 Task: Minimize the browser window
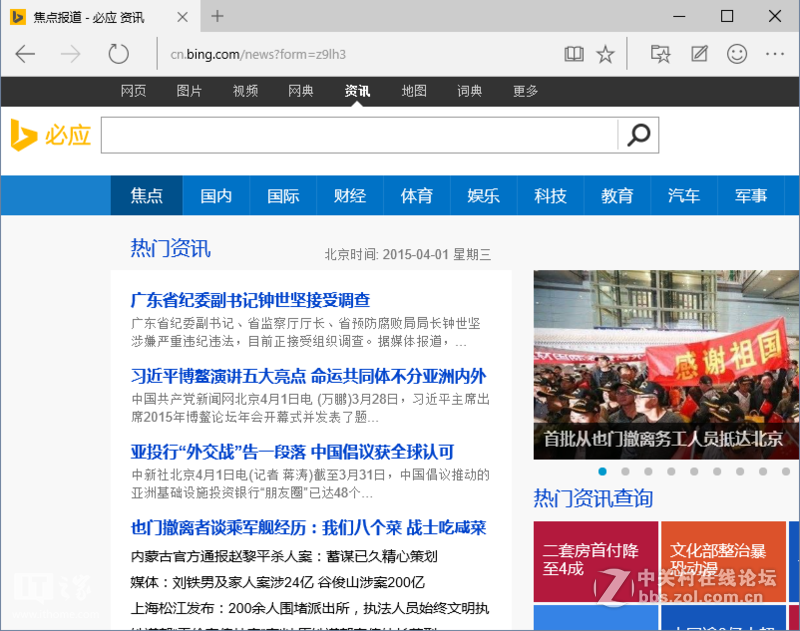(679, 16)
